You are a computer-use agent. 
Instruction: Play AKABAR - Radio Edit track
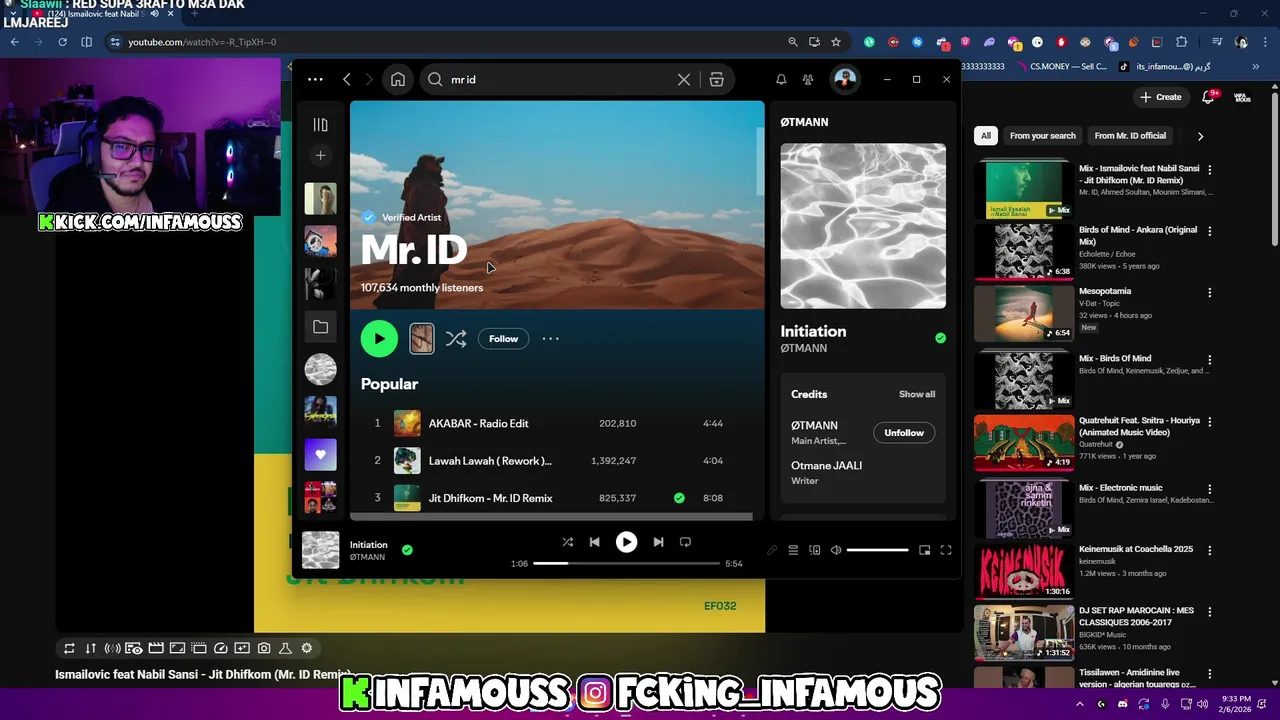tap(555, 423)
